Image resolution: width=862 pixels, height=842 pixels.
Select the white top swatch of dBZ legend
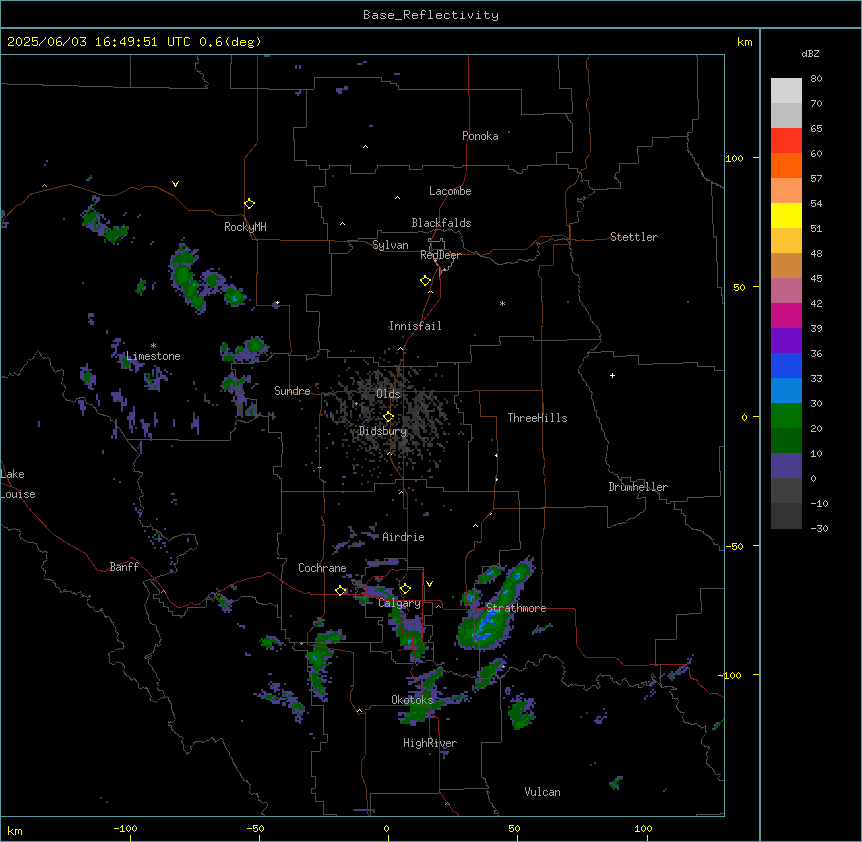coord(786,90)
